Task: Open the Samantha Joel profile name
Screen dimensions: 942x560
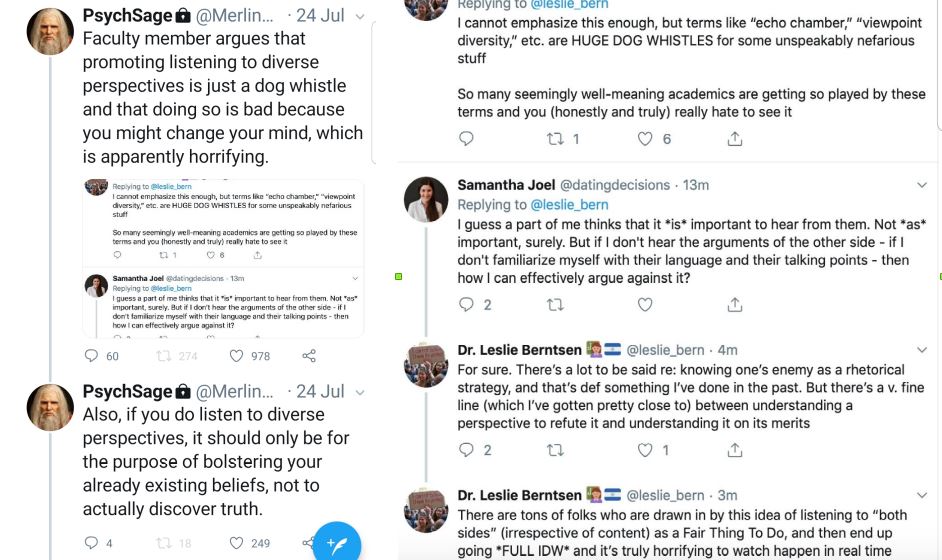Action: (506, 185)
